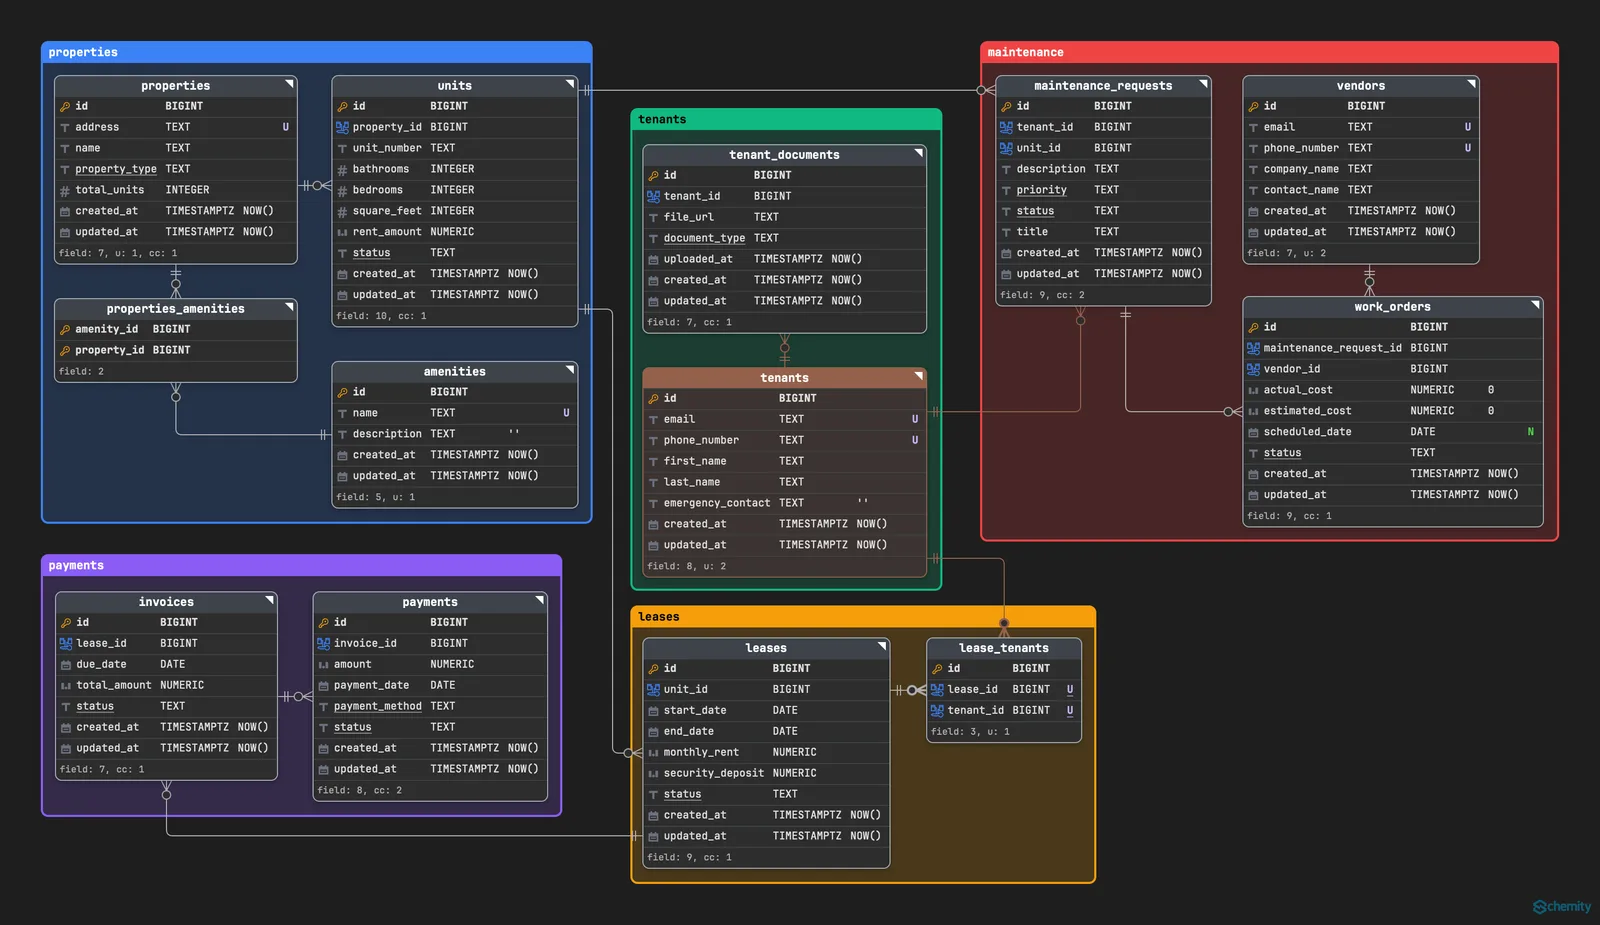Click numeric icon beside security_deposit
Viewport: 1600px width, 925px height.
653,773
